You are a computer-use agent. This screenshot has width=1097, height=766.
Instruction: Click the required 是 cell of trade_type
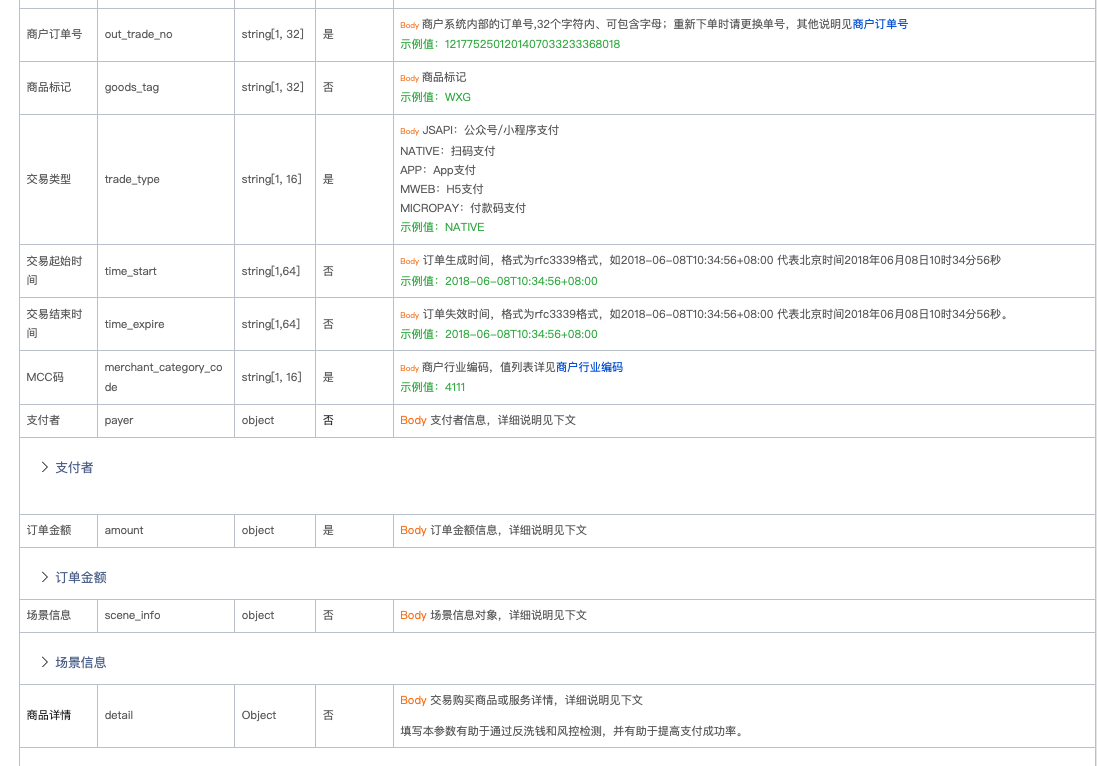pyautogui.click(x=328, y=180)
